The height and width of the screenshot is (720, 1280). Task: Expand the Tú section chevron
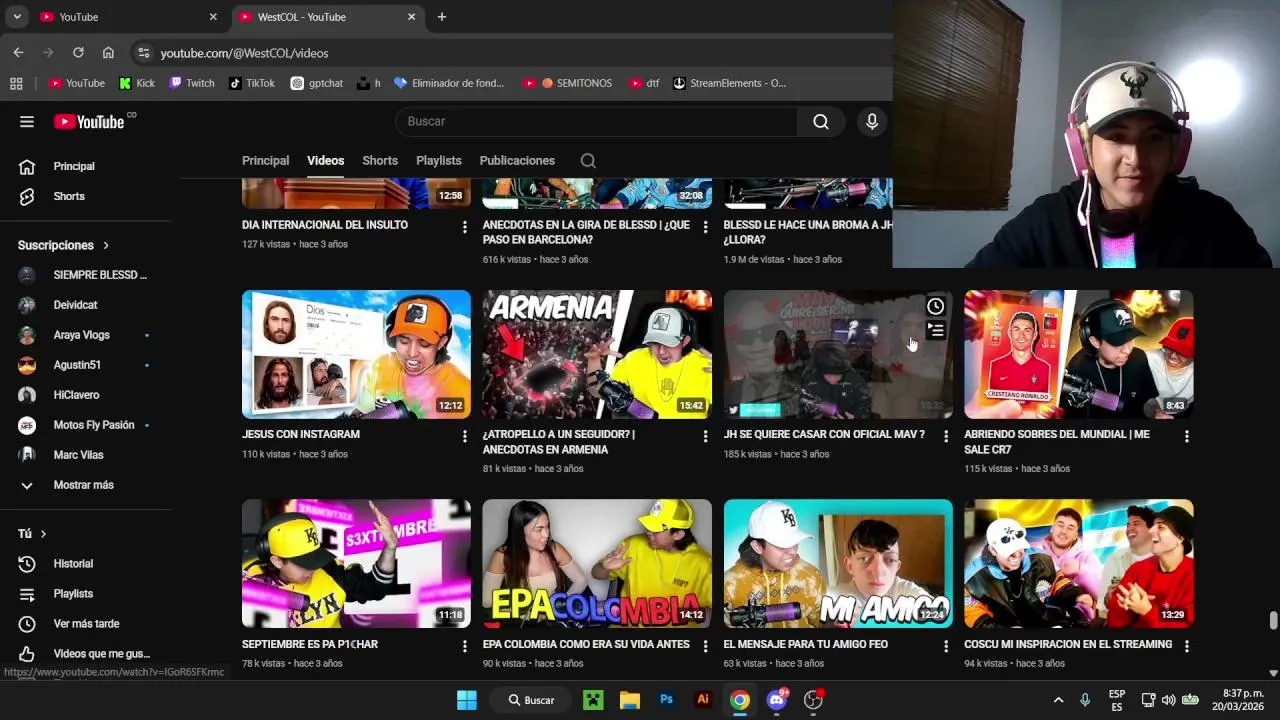[43, 535]
